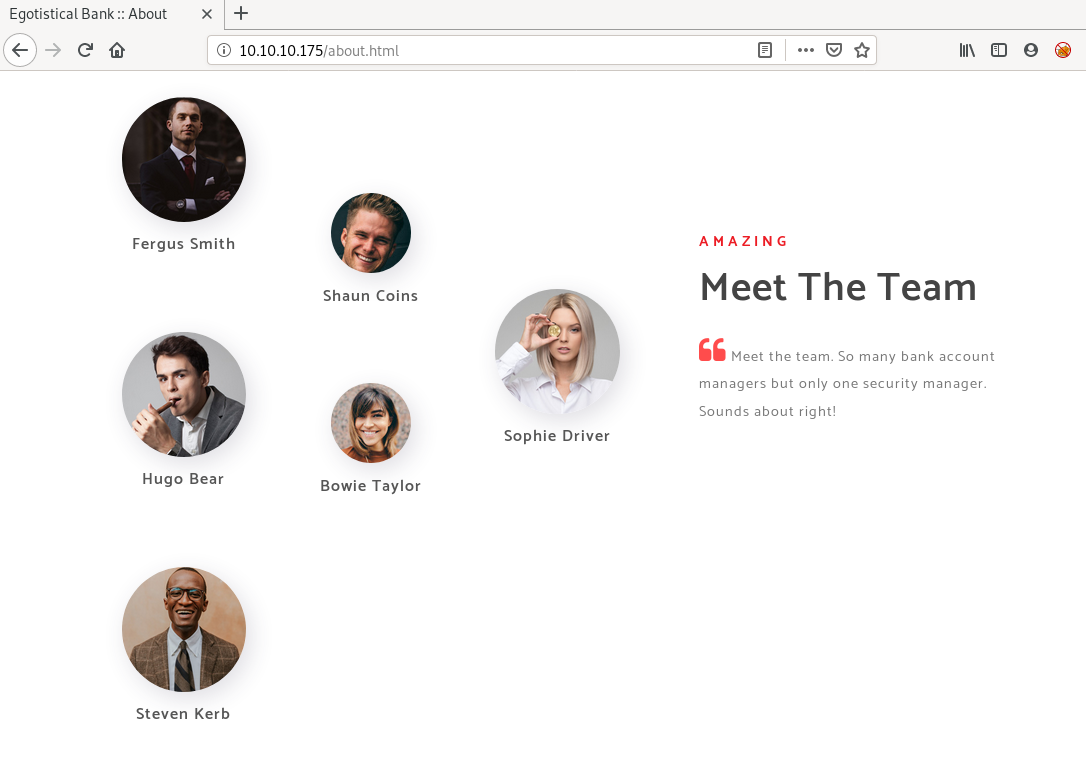Click the forward navigation arrow
This screenshot has width=1086, height=778.
coord(54,50)
